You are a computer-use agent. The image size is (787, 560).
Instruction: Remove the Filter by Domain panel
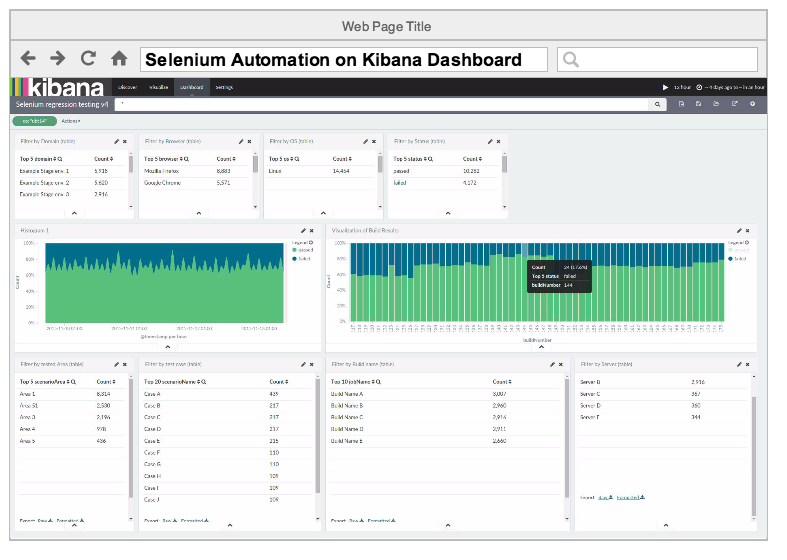point(125,142)
